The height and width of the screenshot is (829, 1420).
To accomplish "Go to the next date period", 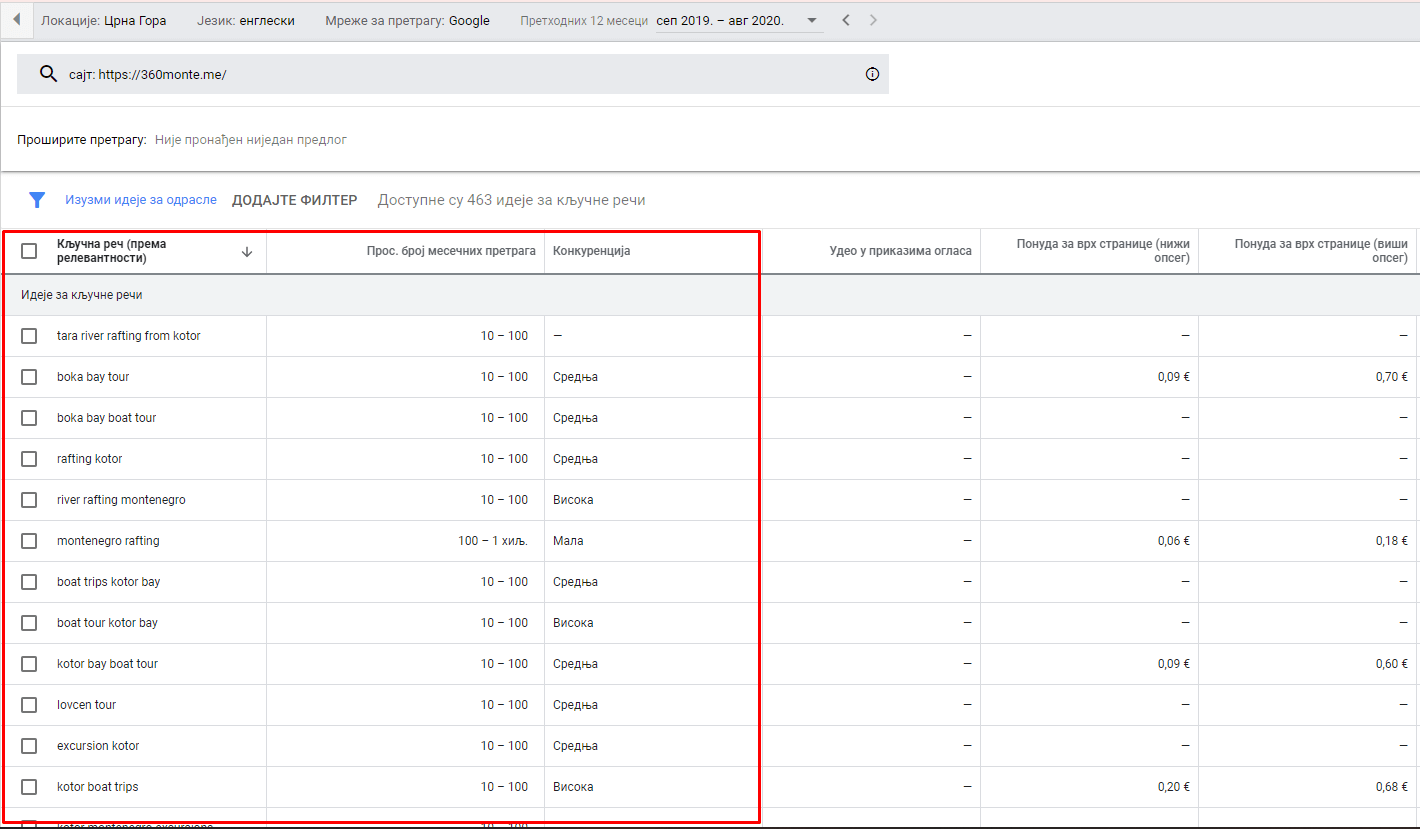I will pyautogui.click(x=874, y=20).
